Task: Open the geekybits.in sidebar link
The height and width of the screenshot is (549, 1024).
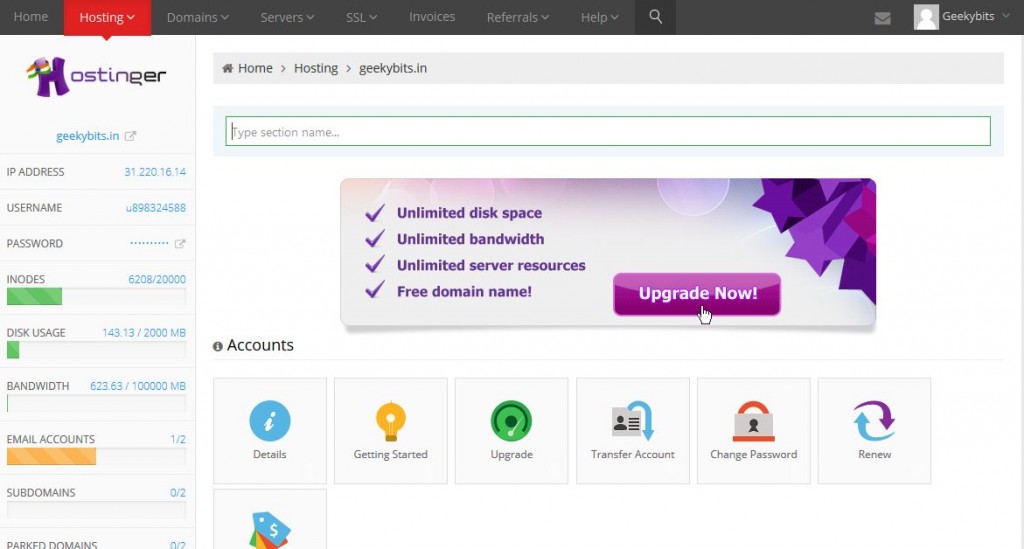Action: [88, 136]
